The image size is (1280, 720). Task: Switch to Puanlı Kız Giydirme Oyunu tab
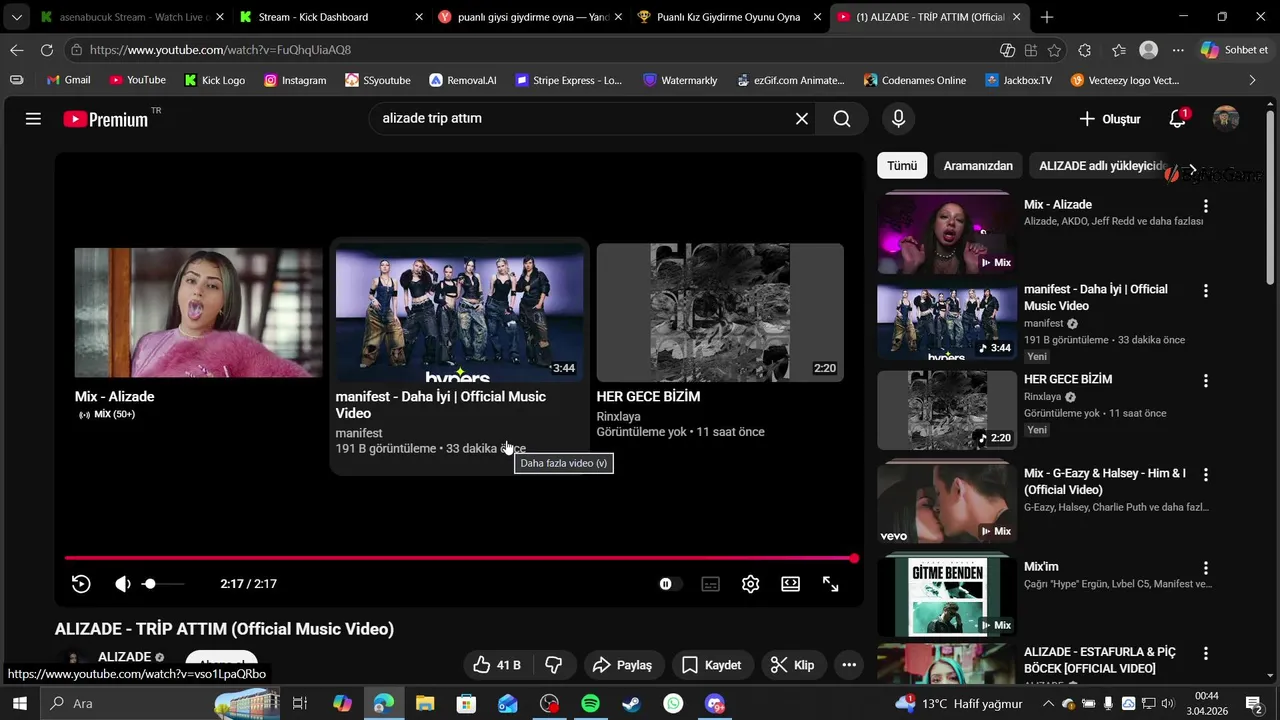click(x=729, y=17)
